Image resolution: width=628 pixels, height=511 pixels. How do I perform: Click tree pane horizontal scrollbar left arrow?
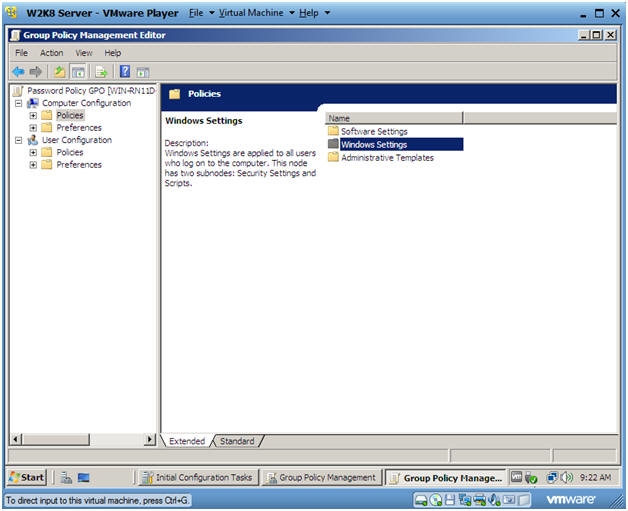(16, 440)
